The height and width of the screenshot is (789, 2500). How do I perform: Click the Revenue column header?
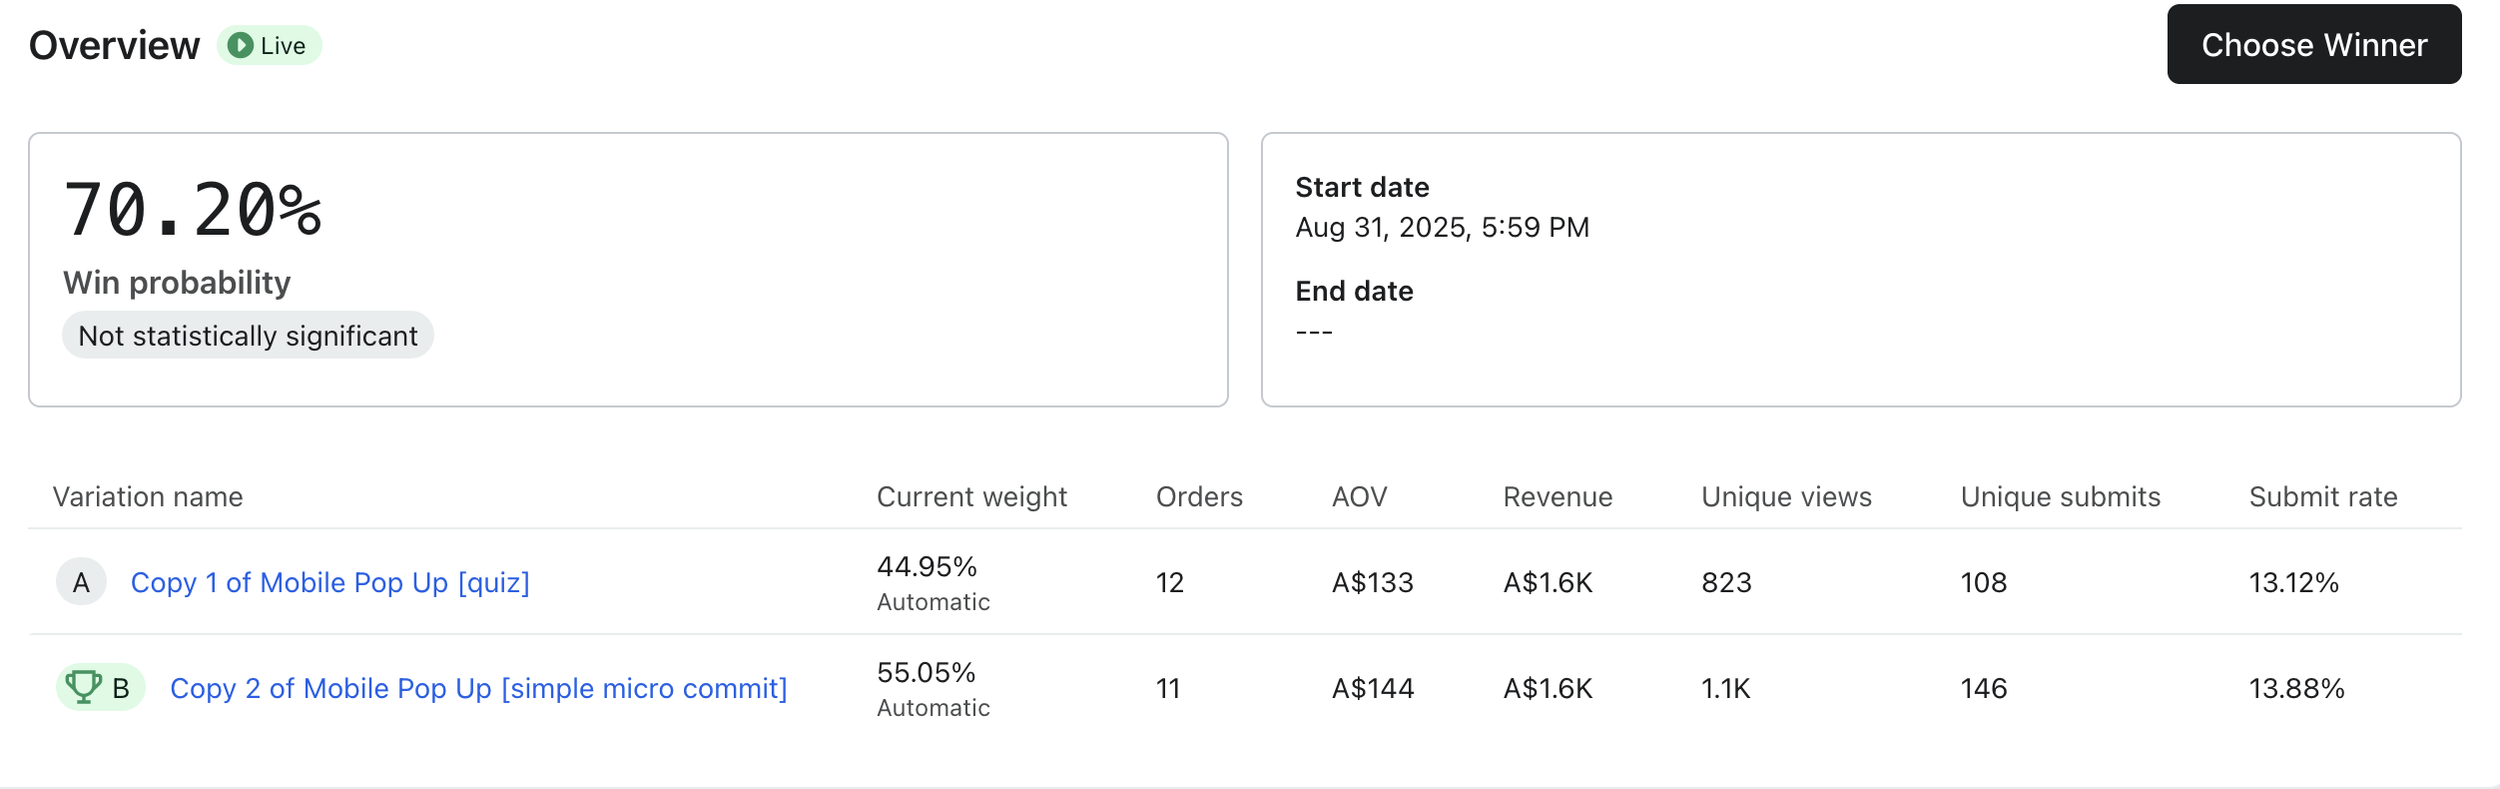1557,497
